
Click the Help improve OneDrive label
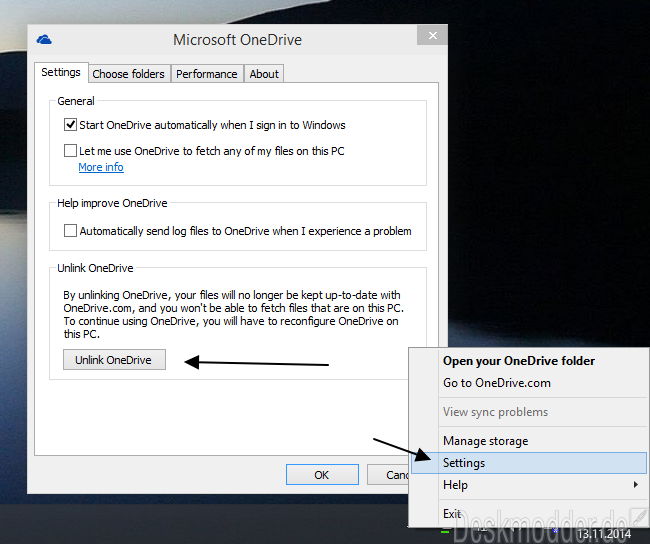coord(112,203)
